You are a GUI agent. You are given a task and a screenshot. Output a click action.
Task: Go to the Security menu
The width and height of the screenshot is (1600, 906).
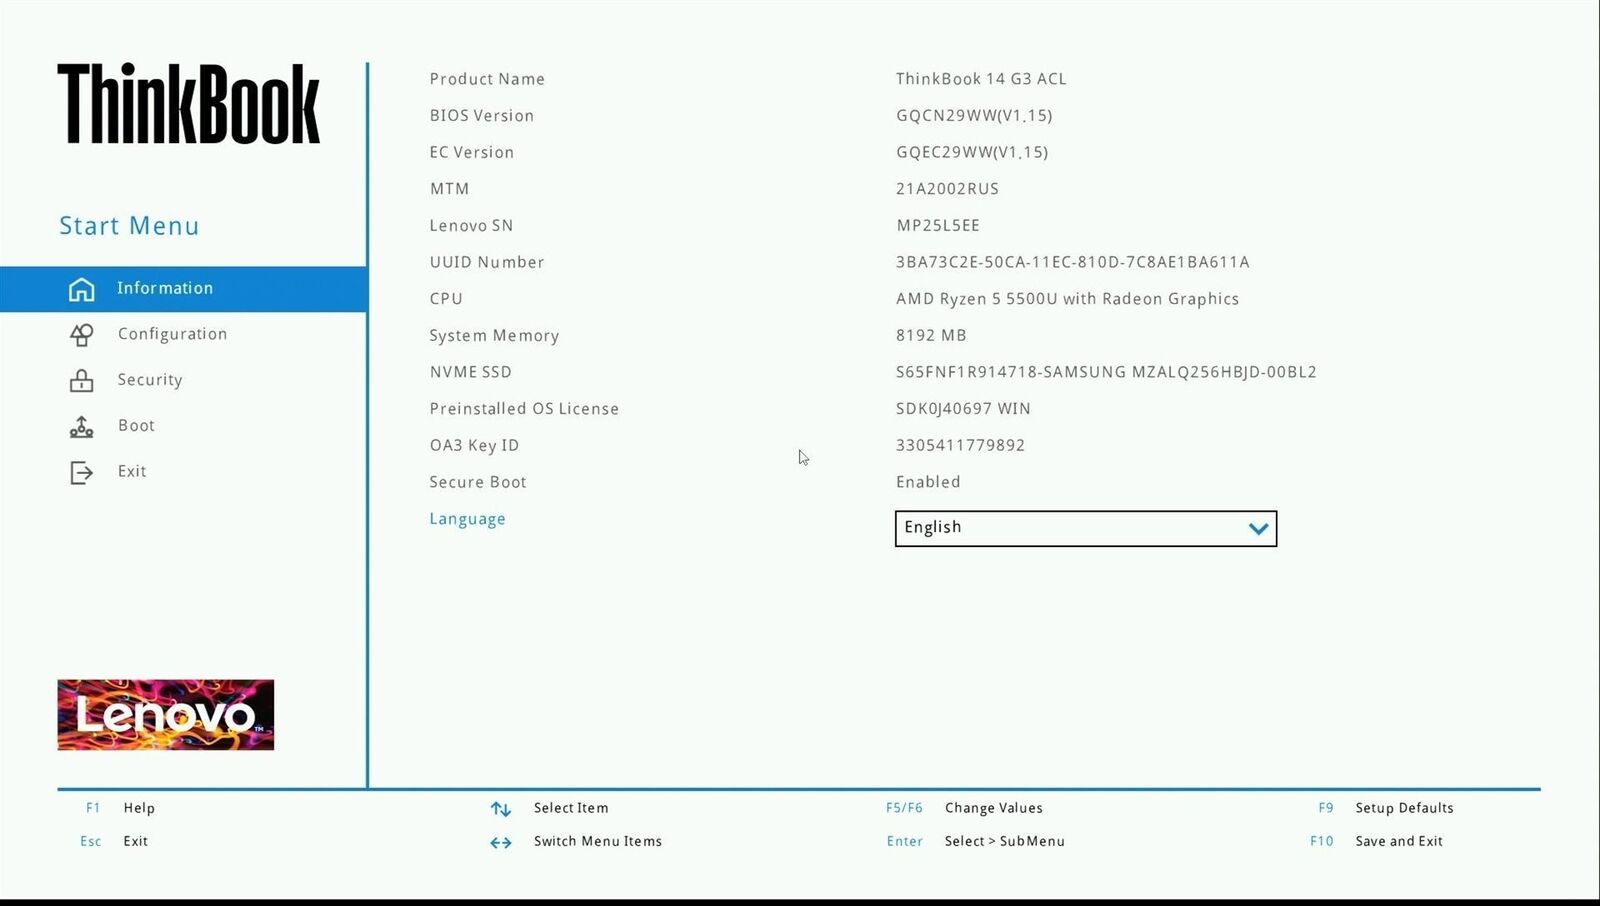click(x=184, y=380)
